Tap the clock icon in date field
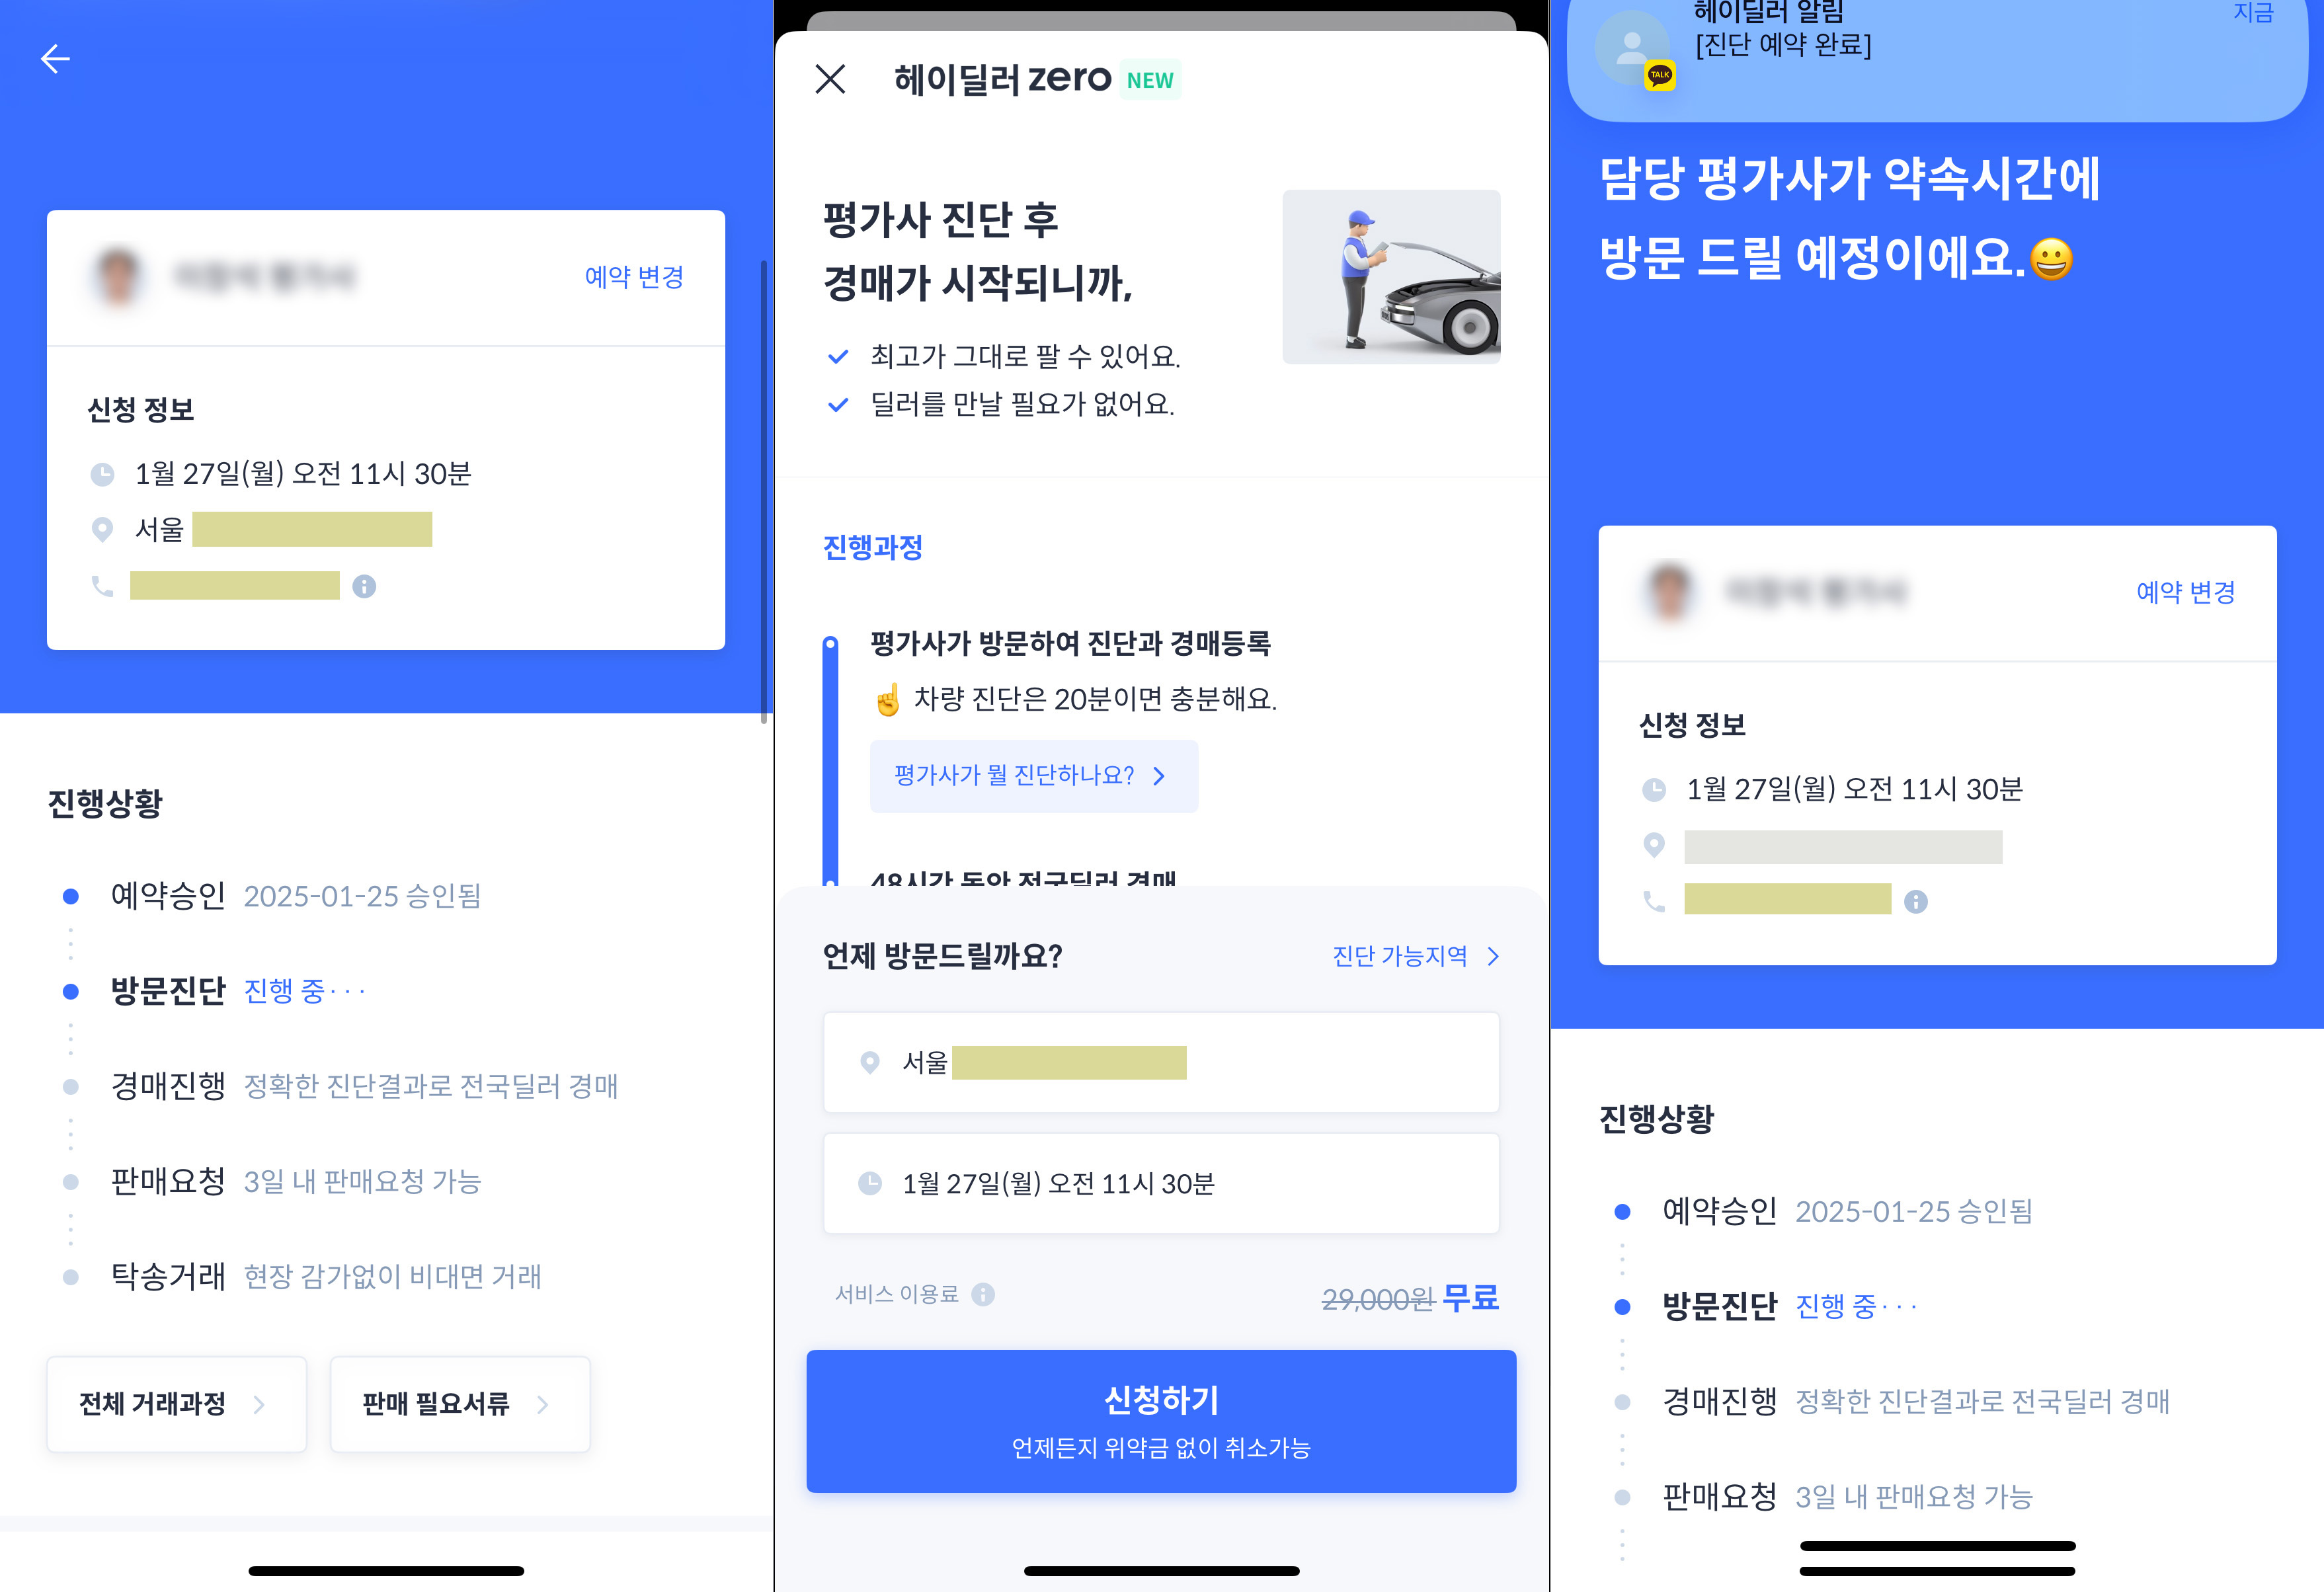This screenshot has width=2324, height=1592. [870, 1183]
